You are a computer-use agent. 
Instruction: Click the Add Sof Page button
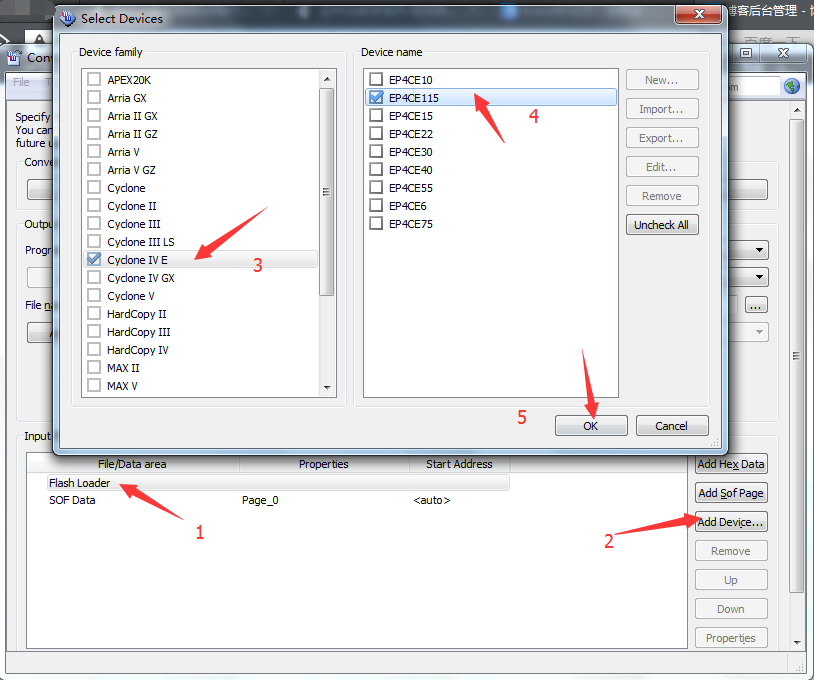click(x=731, y=493)
